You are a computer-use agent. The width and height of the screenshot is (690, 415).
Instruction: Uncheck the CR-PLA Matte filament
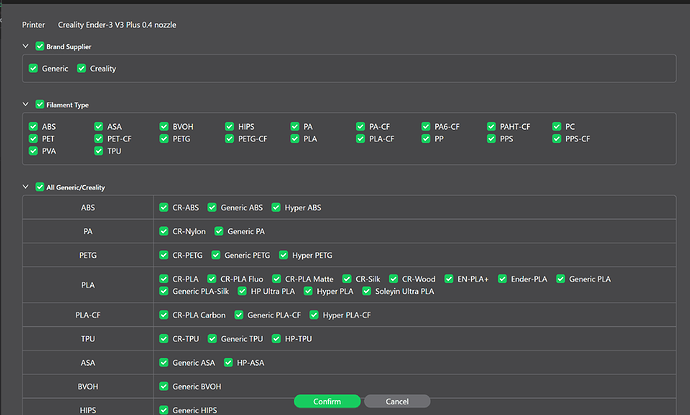coord(276,279)
